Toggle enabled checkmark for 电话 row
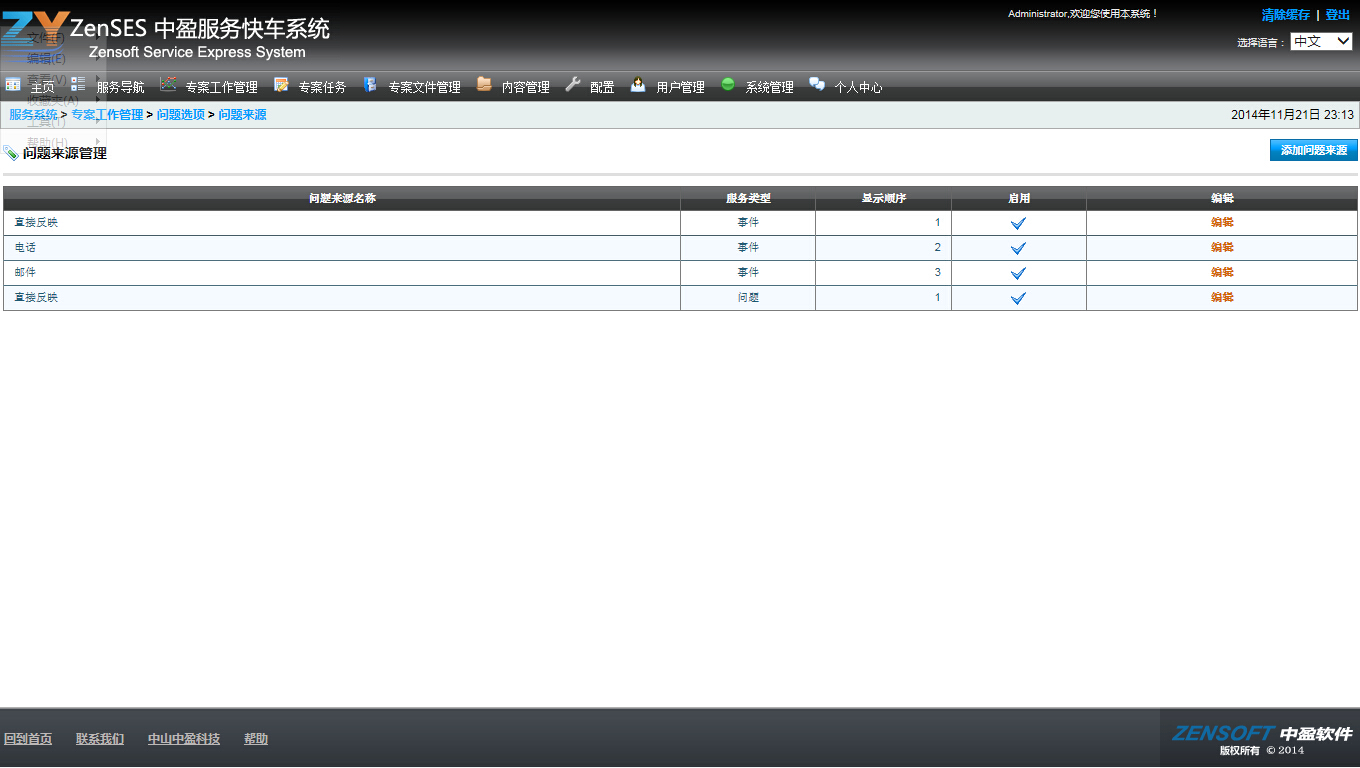The width and height of the screenshot is (1360, 768). click(x=1018, y=248)
